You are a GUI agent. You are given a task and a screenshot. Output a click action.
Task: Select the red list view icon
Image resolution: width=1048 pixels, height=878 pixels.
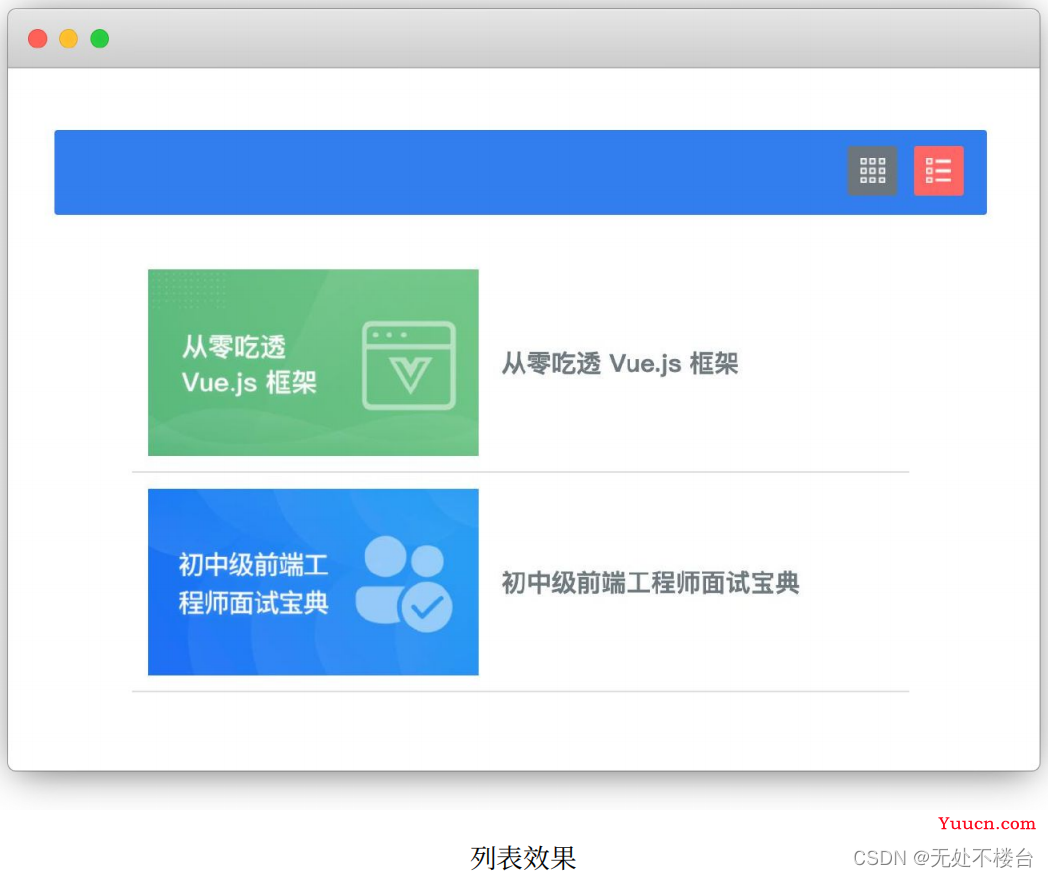tap(938, 171)
